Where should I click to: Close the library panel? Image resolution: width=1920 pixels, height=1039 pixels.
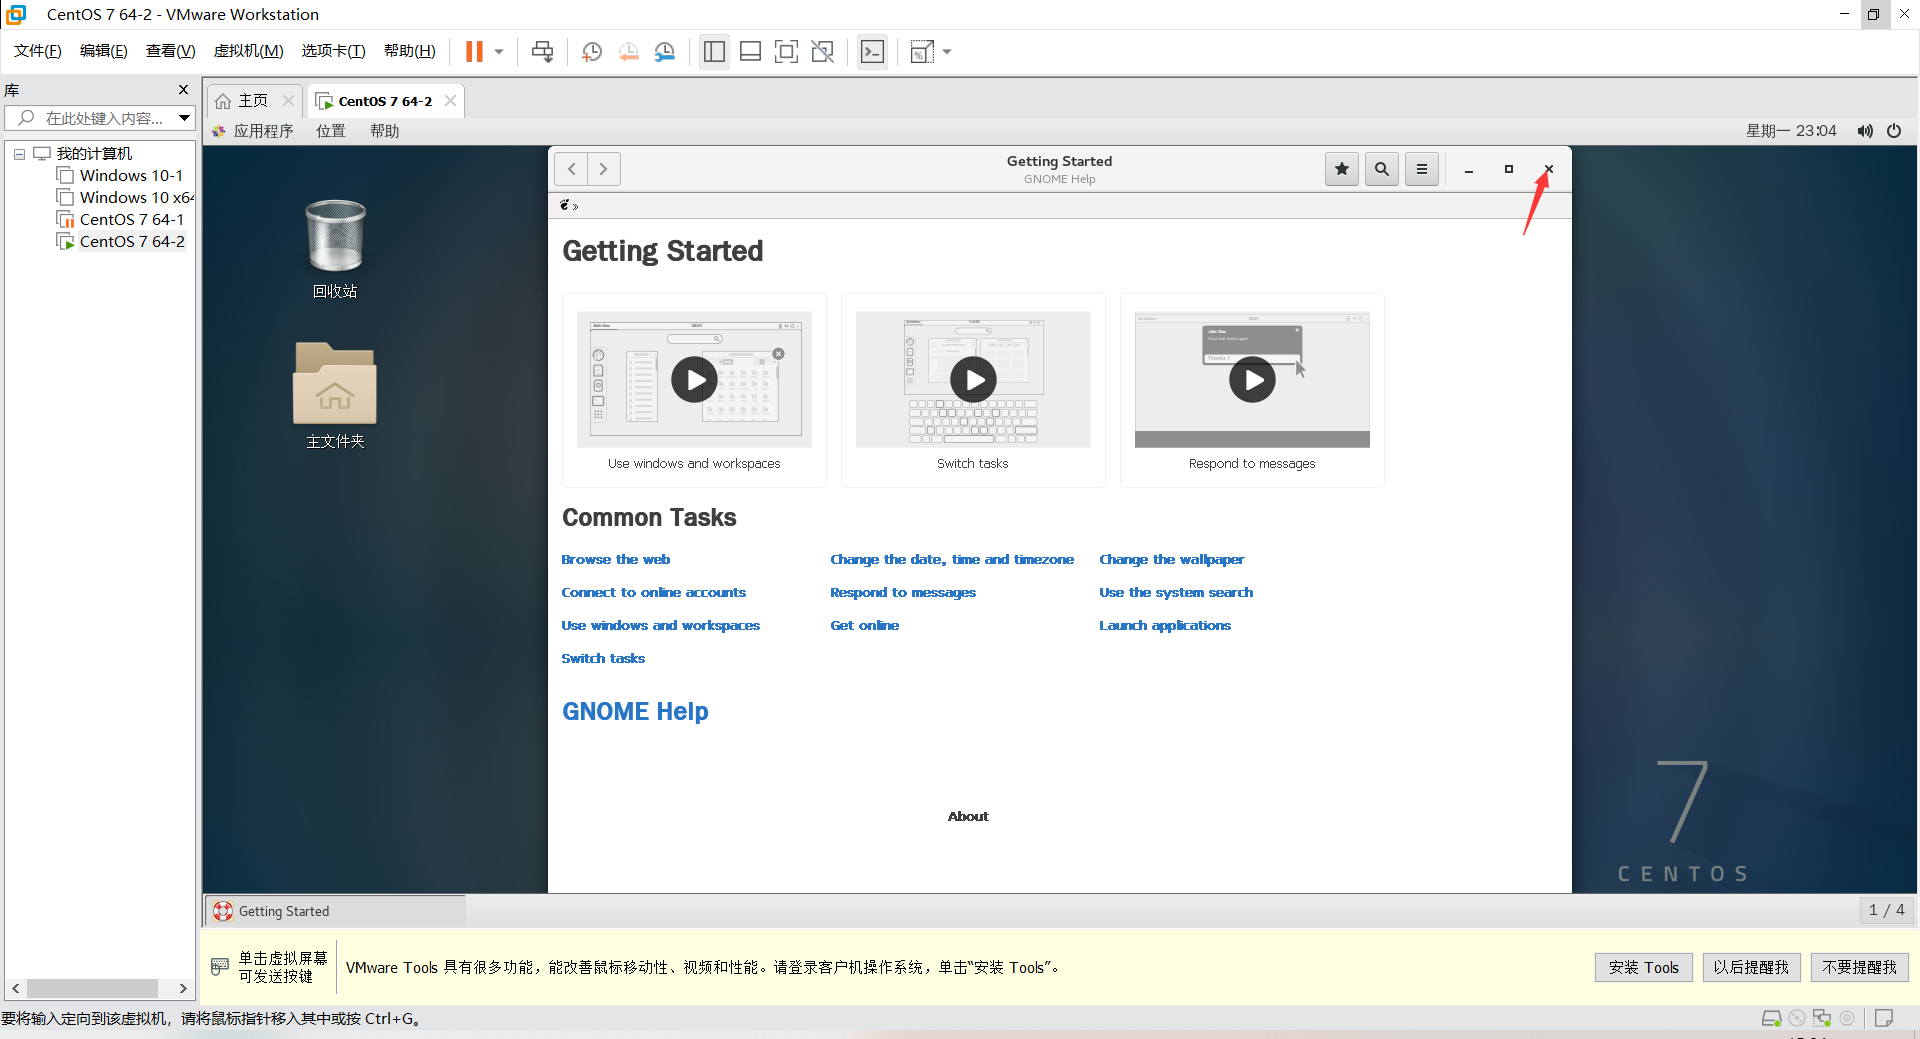click(x=183, y=90)
